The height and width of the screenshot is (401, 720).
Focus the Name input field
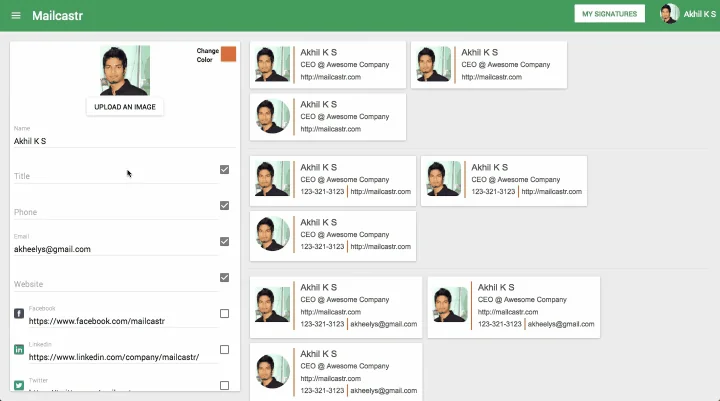(x=124, y=141)
